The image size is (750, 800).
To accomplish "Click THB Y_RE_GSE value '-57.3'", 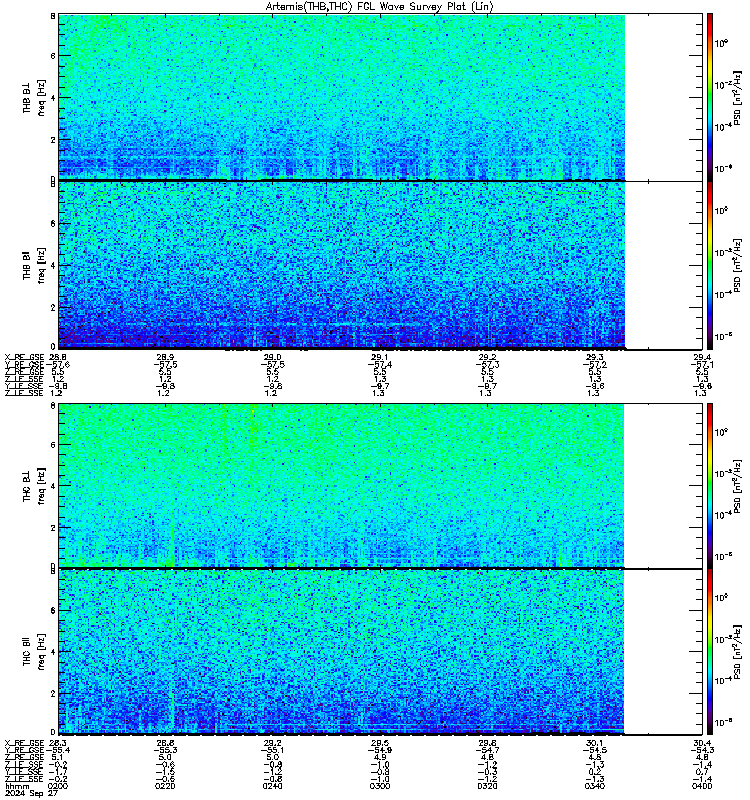I will pyautogui.click(x=487, y=364).
